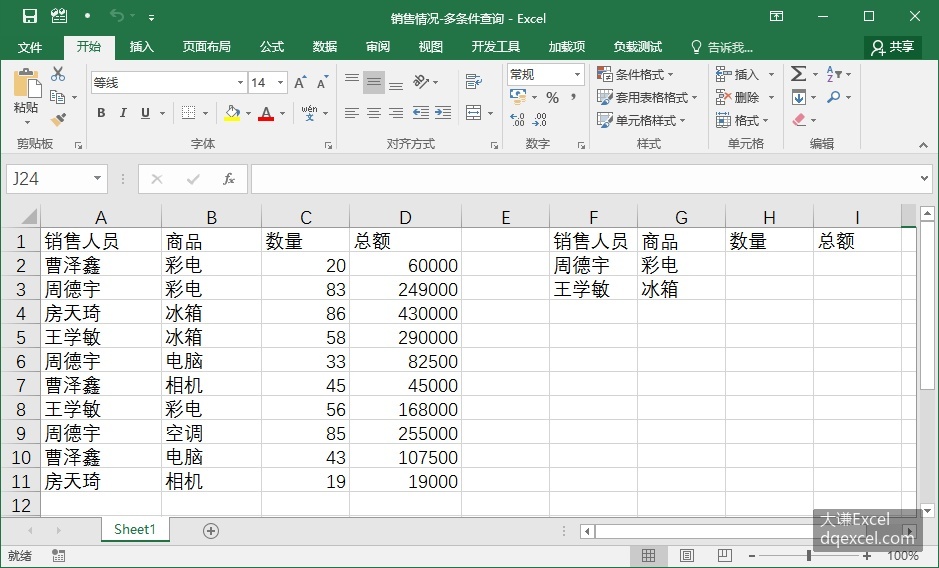Open the 套用表格格式 dropdown
The height and width of the screenshot is (568, 939).
[x=647, y=97]
